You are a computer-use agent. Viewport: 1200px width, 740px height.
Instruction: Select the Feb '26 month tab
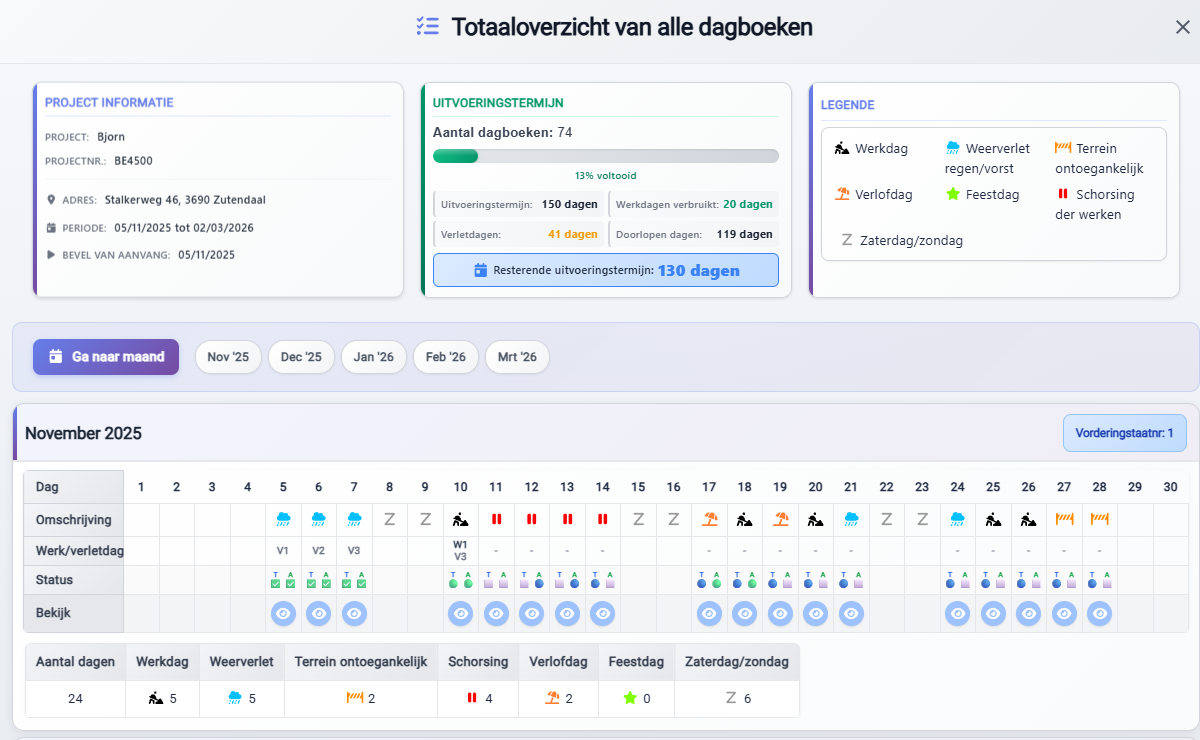tap(445, 356)
